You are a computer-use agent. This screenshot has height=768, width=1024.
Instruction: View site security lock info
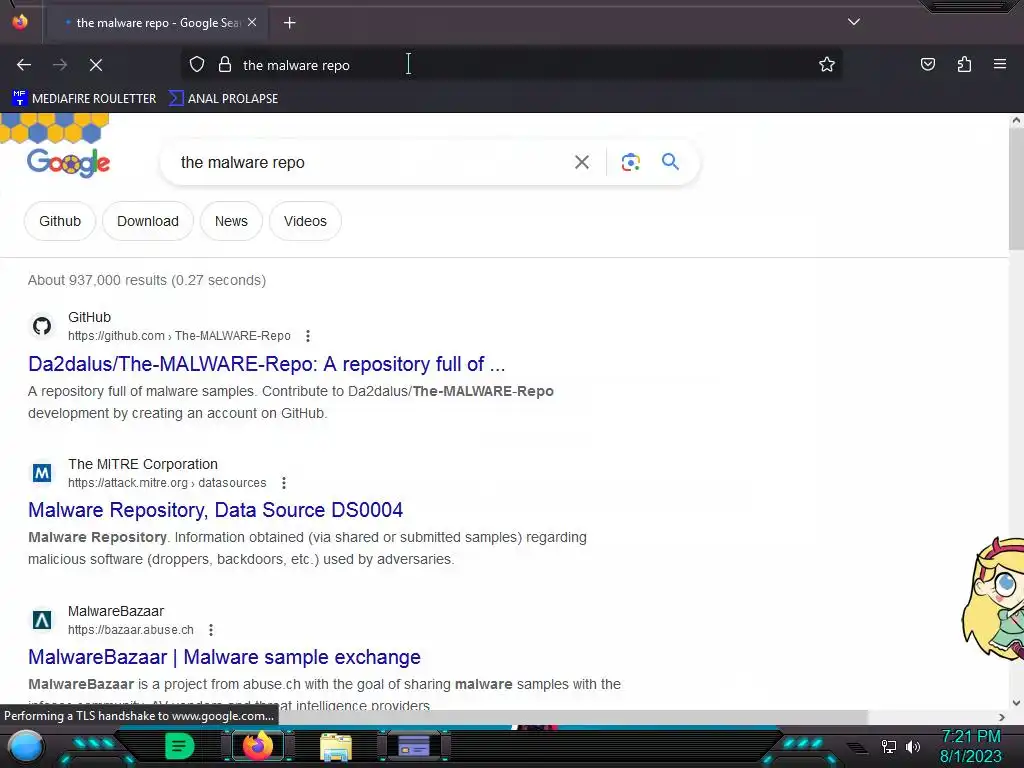pyautogui.click(x=225, y=65)
